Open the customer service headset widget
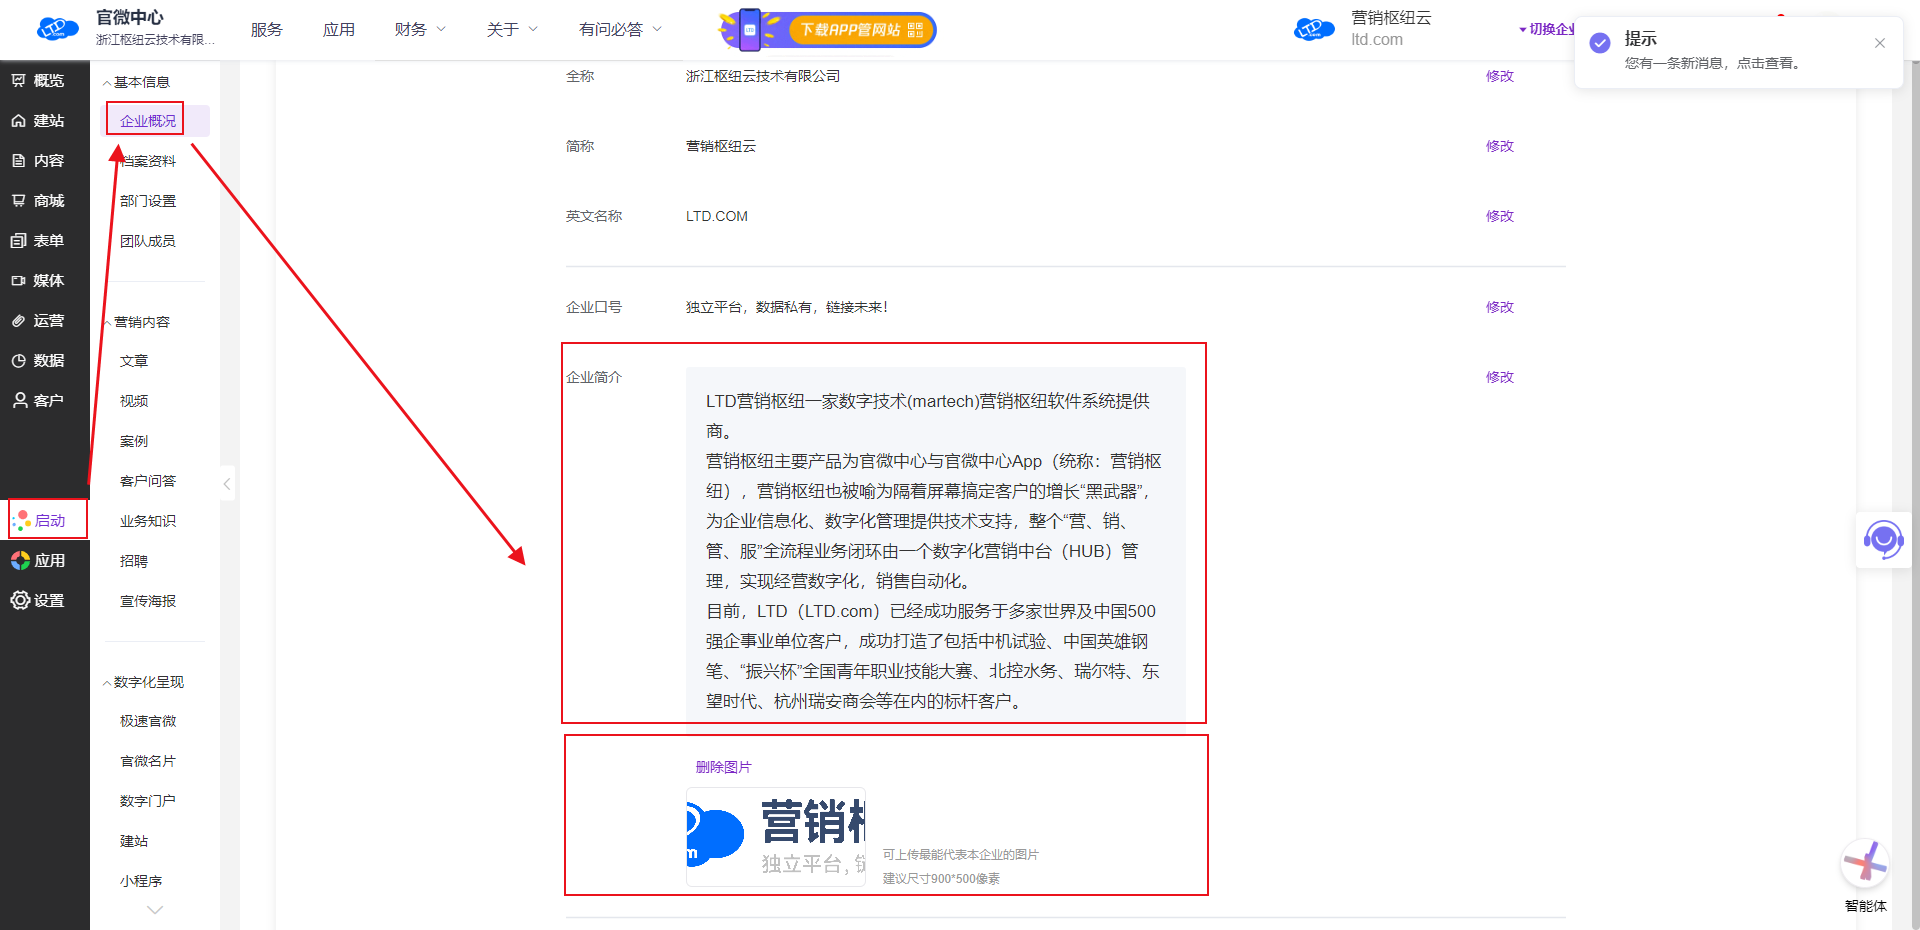 [x=1884, y=540]
